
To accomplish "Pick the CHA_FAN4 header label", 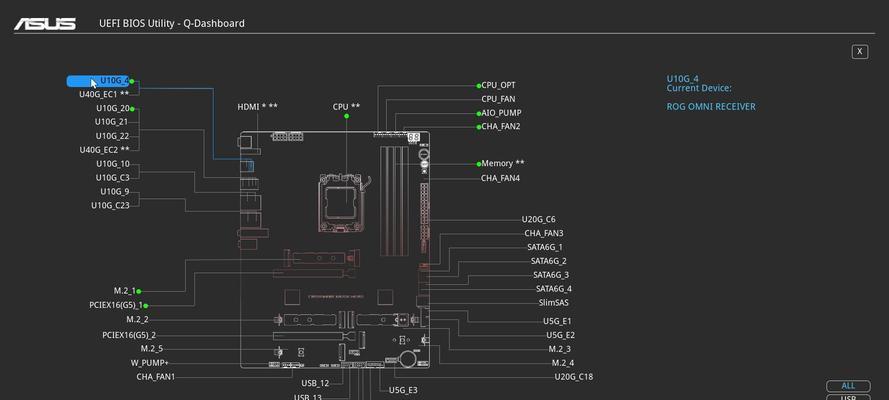I will click(x=500, y=178).
